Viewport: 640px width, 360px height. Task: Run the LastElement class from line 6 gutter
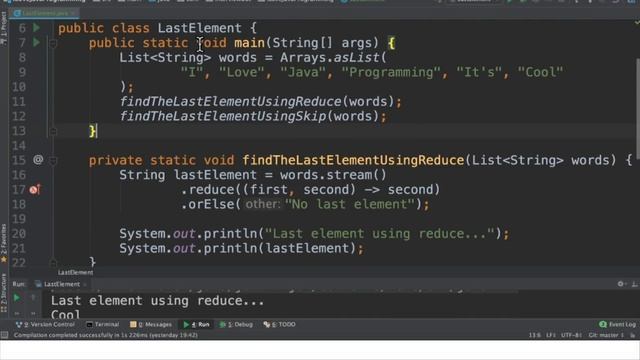pos(36,28)
